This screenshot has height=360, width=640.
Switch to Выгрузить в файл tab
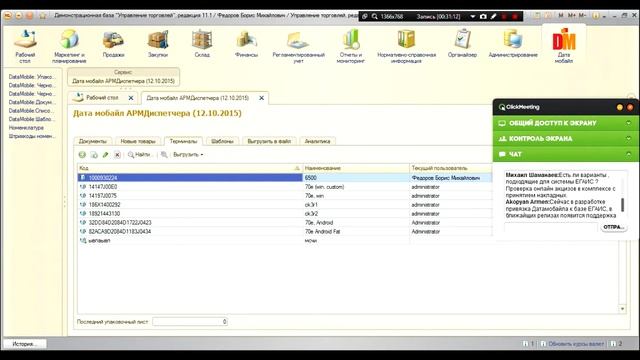coord(269,141)
